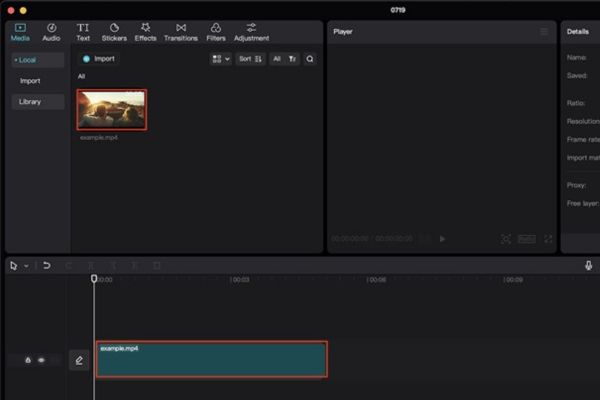Open the Audio tab

[x=51, y=32]
